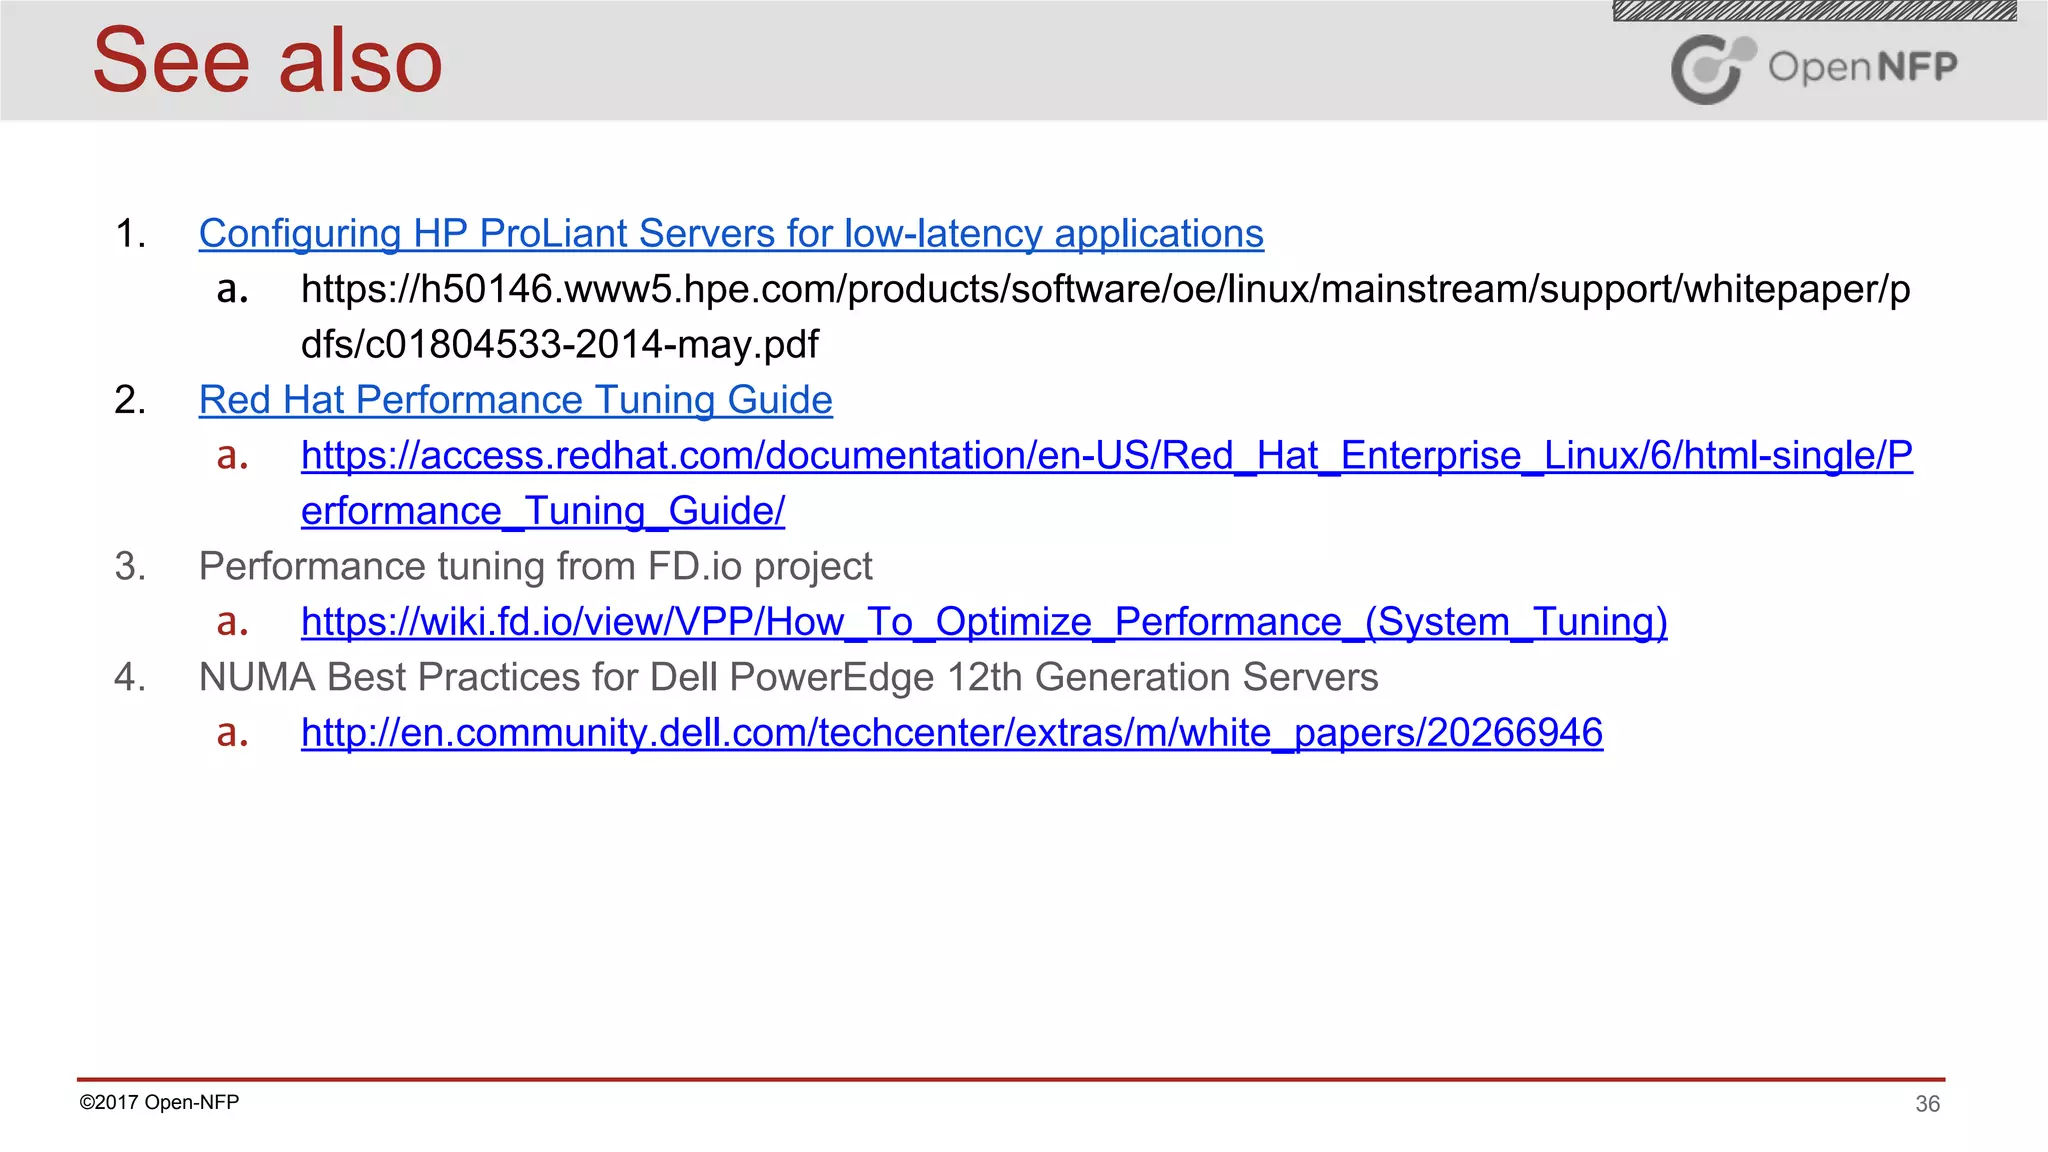Viewport: 2048px width, 1152px height.
Task: Click the slide number 36
Action: pyautogui.click(x=1927, y=1104)
